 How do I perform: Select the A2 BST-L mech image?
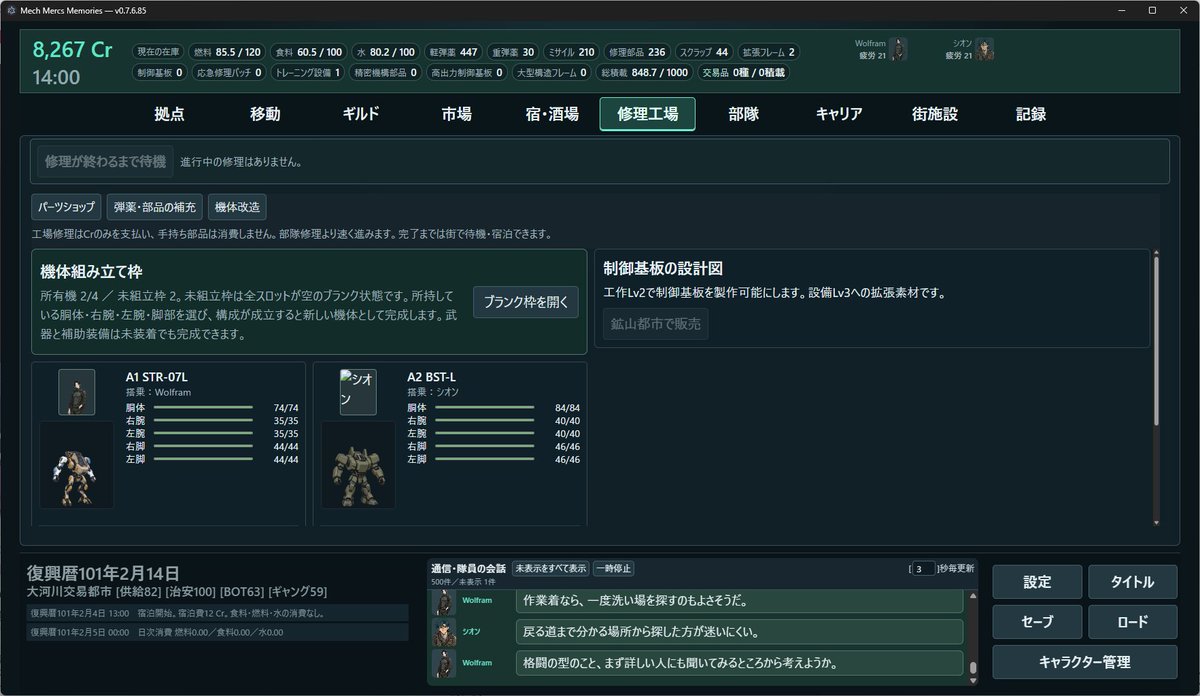358,465
